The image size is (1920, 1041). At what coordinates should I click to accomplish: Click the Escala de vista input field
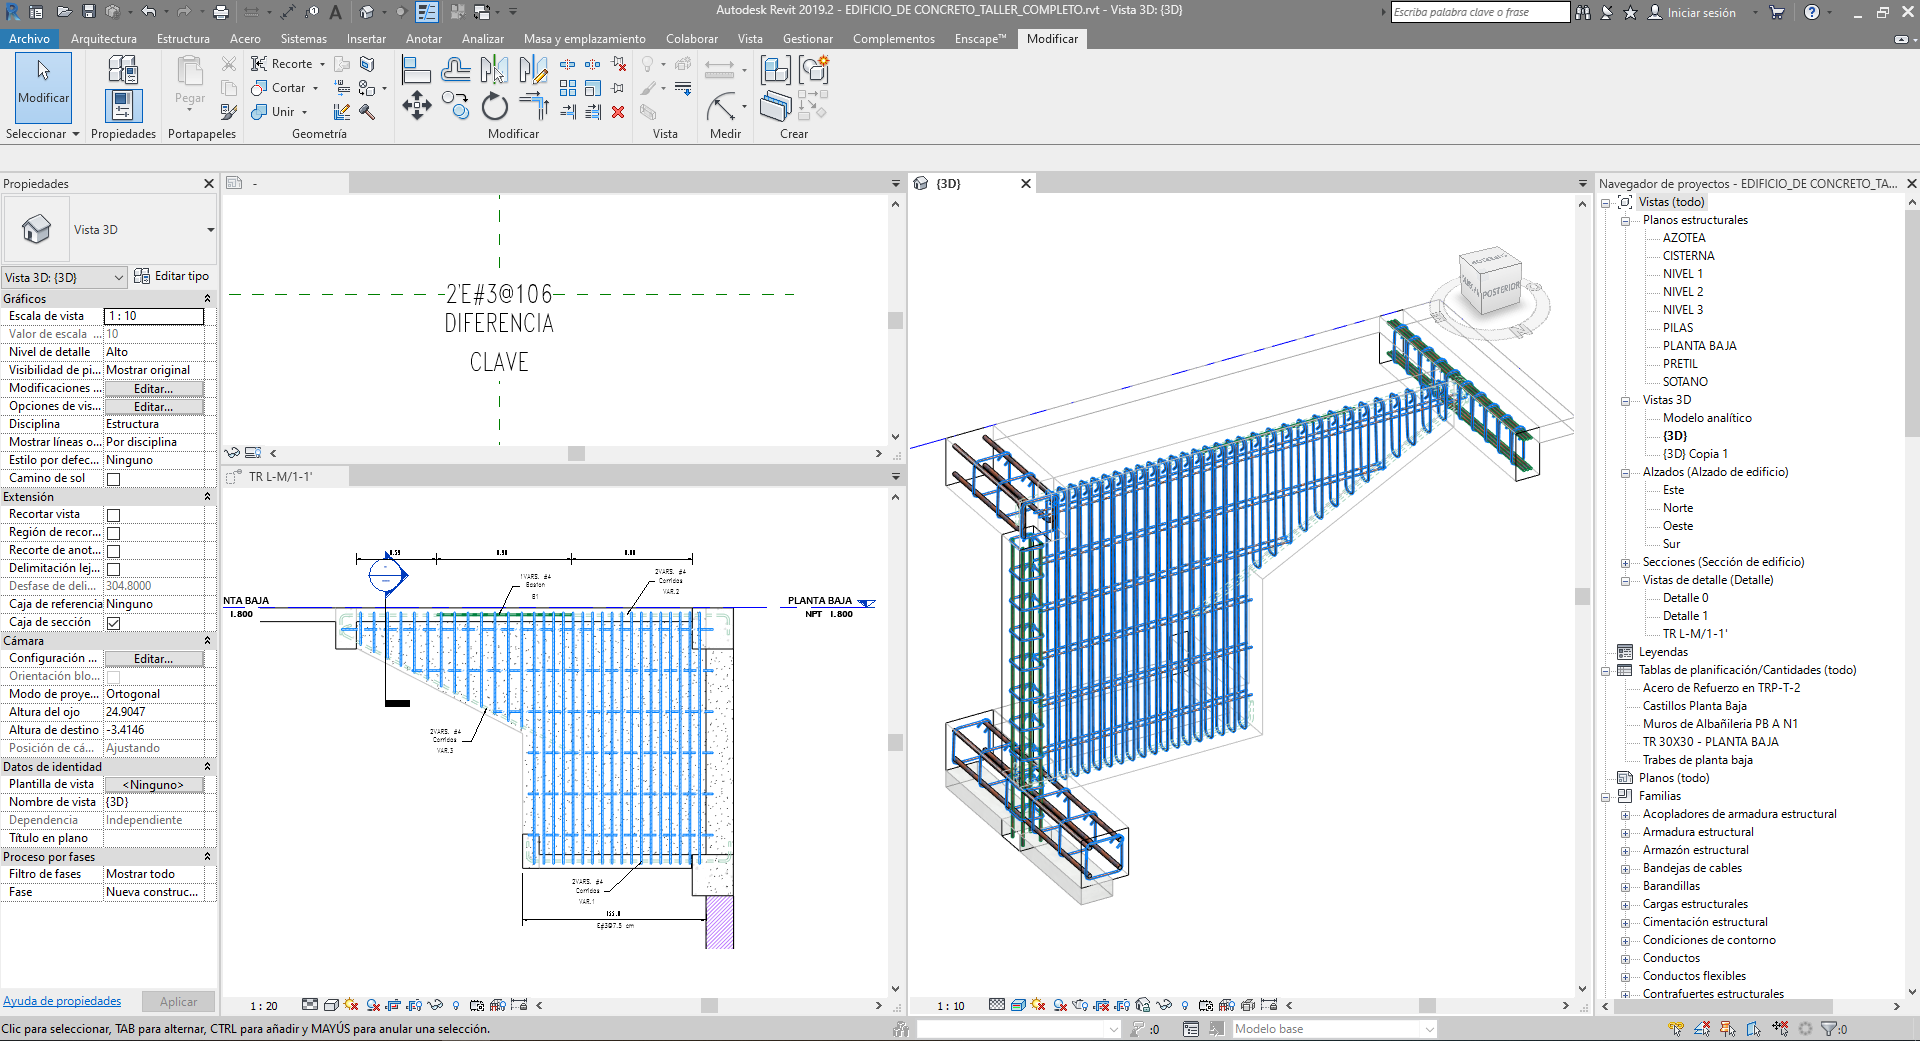pyautogui.click(x=154, y=316)
